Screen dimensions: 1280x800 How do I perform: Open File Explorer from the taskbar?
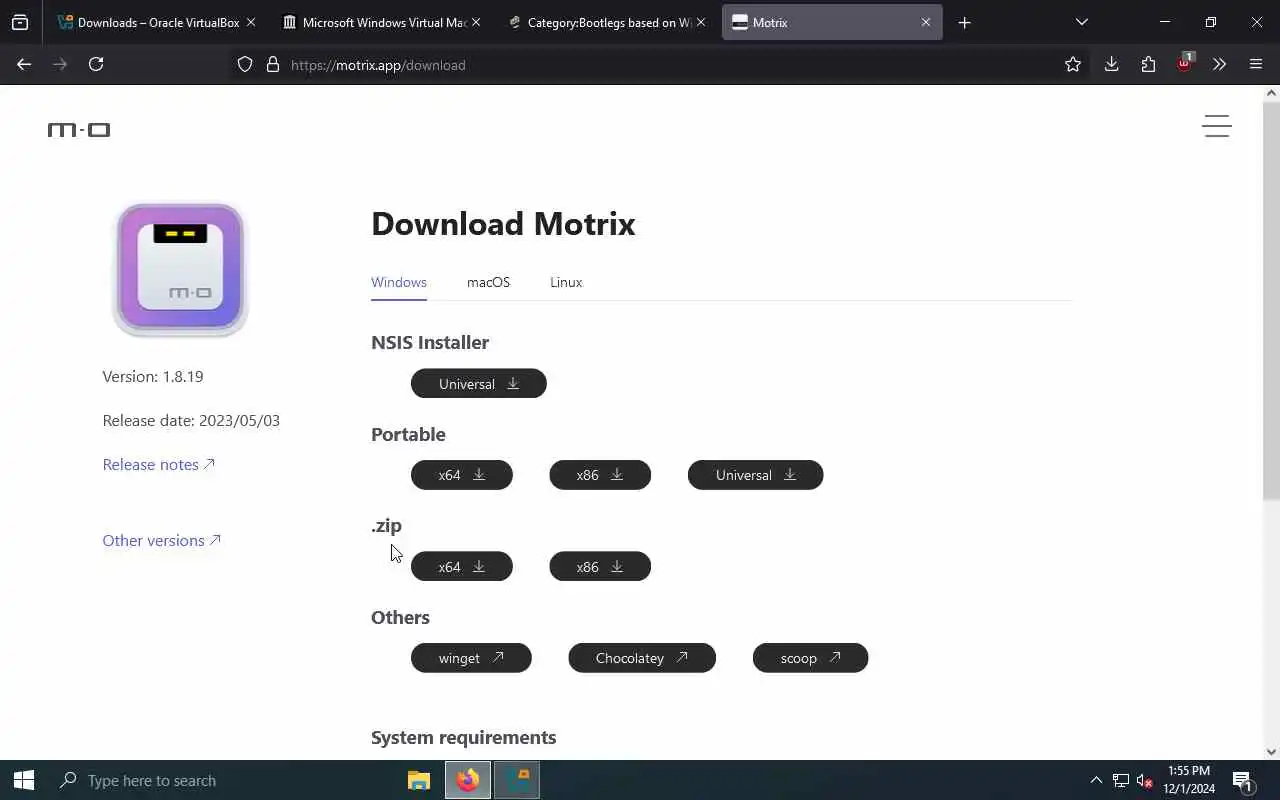pos(418,780)
